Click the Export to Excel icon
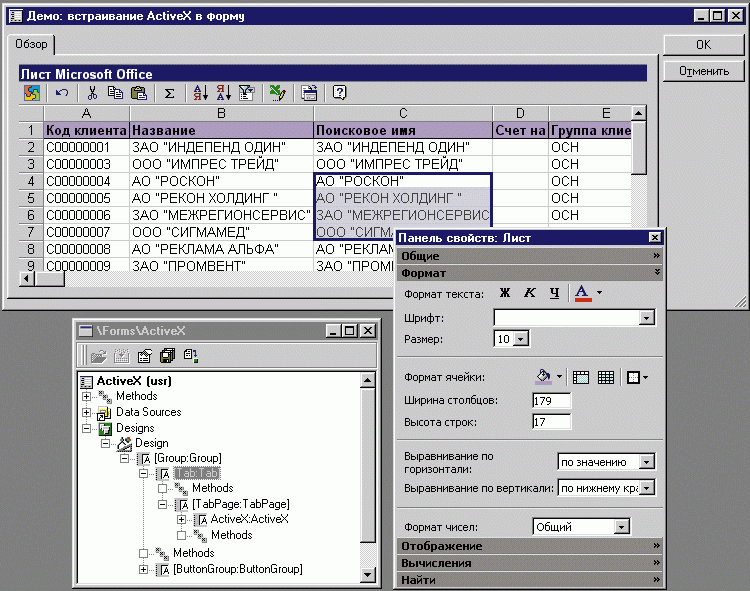This screenshot has height=591, width=750. [x=277, y=93]
